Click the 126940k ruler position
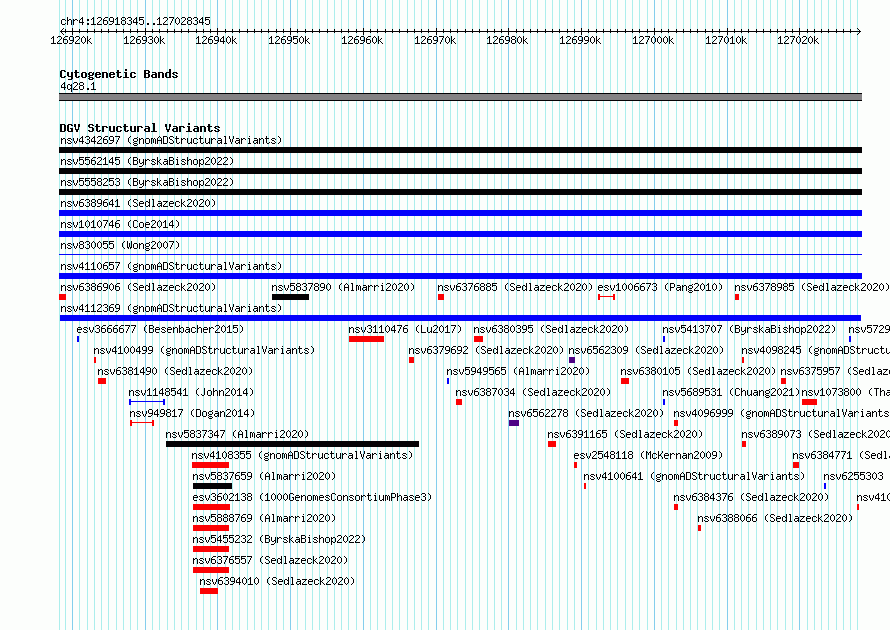Screen dimensions: 890x630 point(216,40)
